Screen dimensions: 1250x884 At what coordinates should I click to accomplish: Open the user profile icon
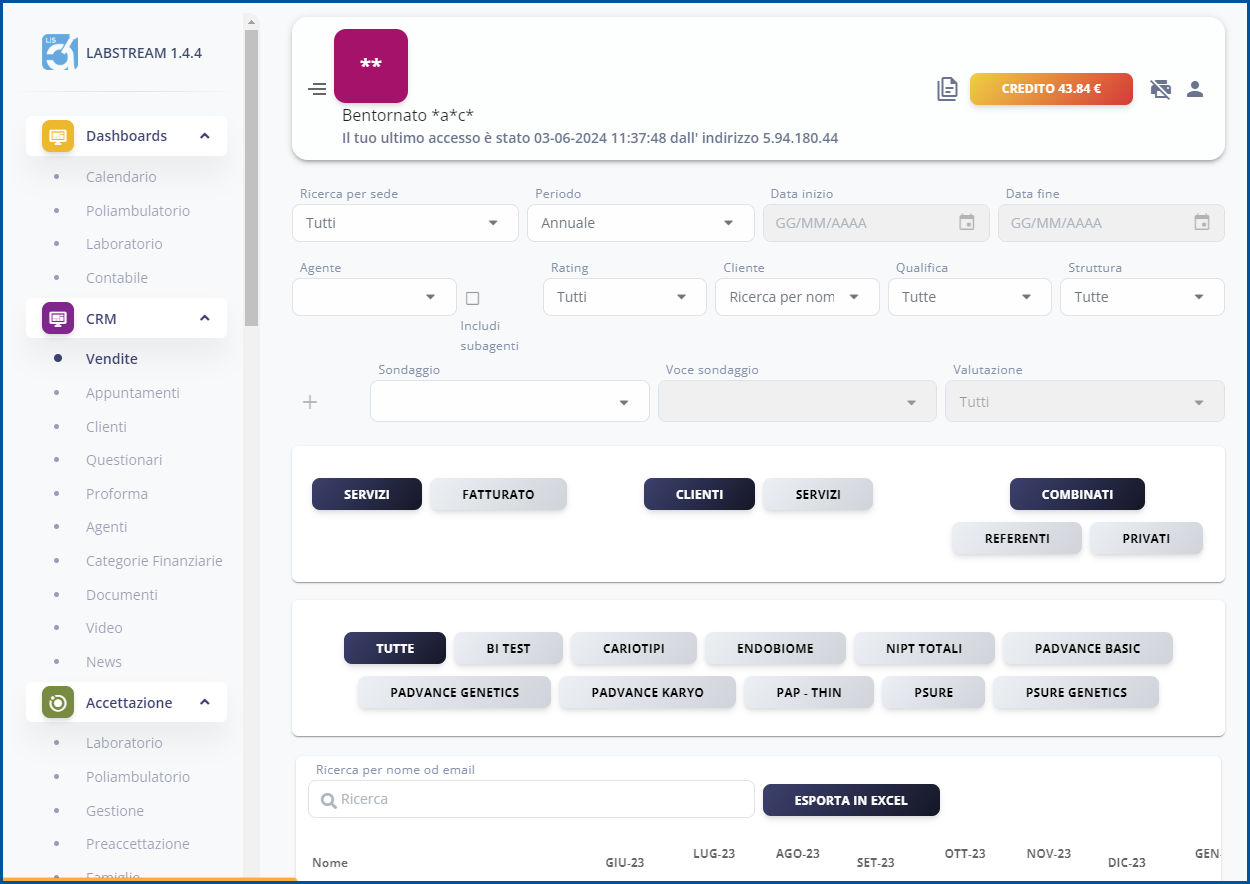click(1195, 89)
